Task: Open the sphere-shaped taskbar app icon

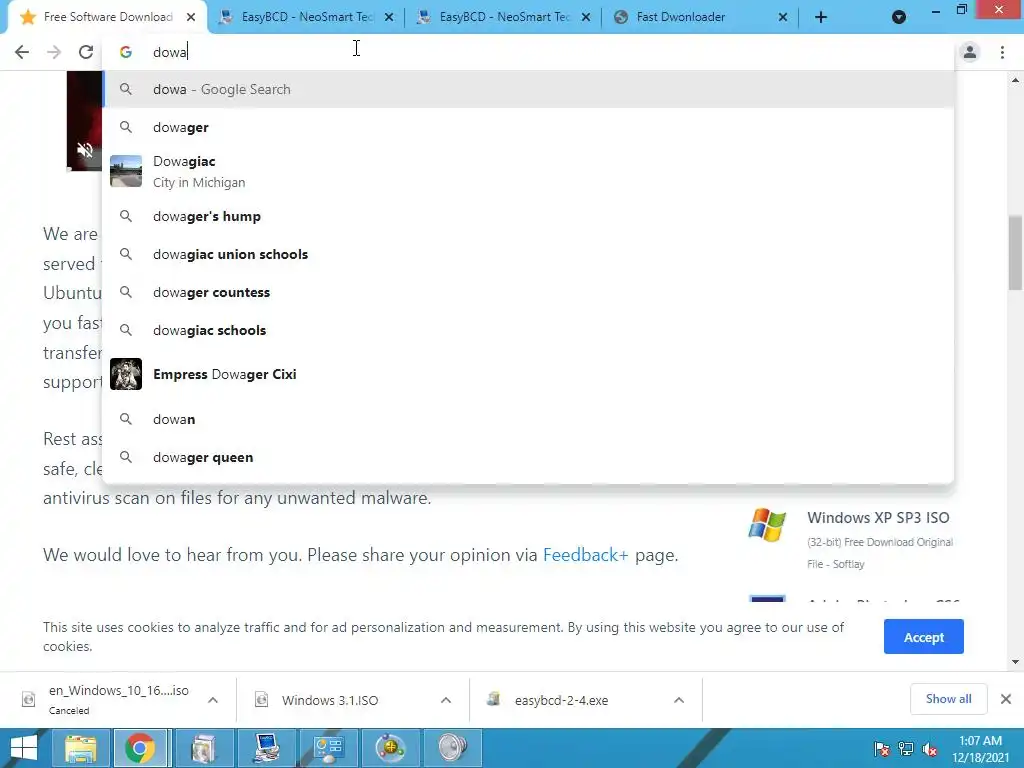Action: (x=390, y=748)
